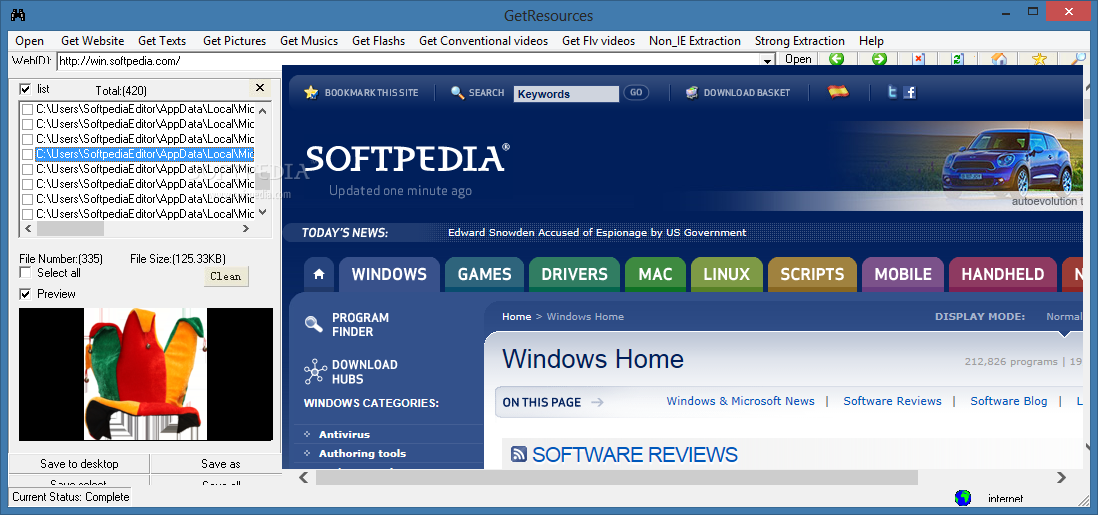Switch to the LINUX tab
This screenshot has height=515, width=1098.
click(x=726, y=275)
